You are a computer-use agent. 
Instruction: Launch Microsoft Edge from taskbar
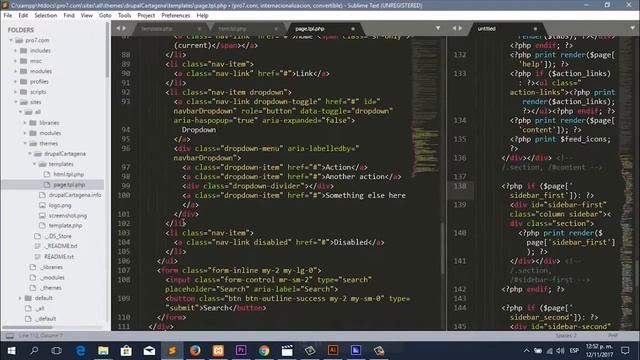click(x=80, y=351)
